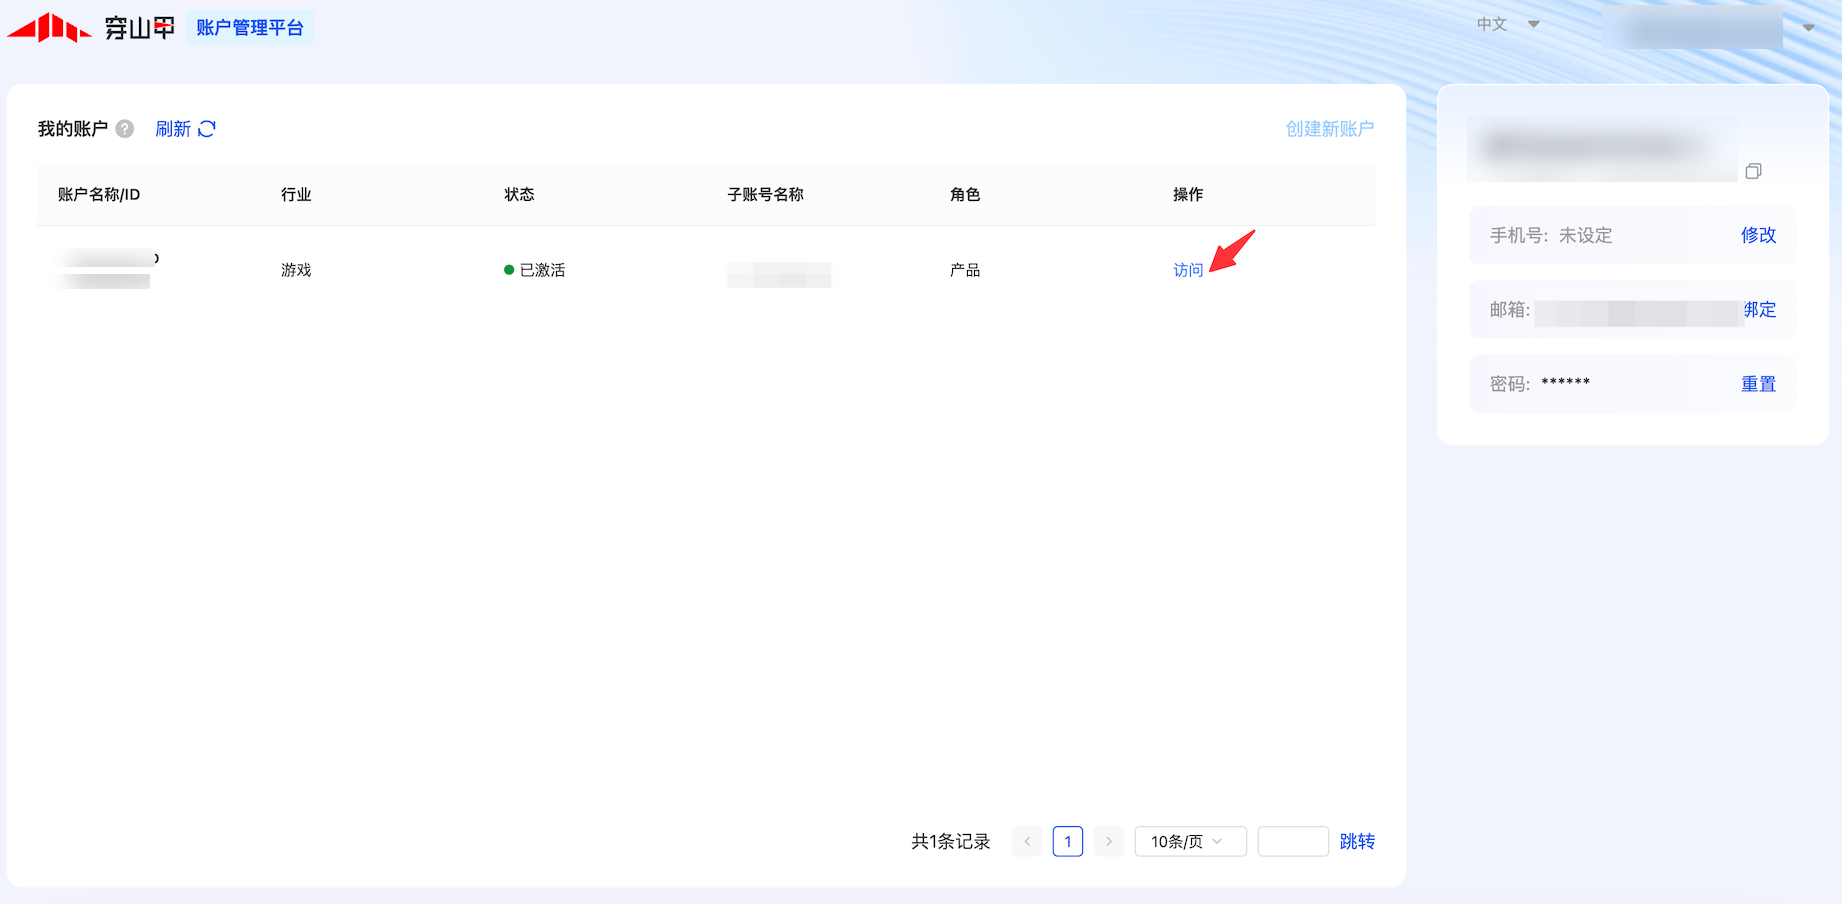Copy the user ID using copy icon
This screenshot has width=1842, height=904.
1753,171
